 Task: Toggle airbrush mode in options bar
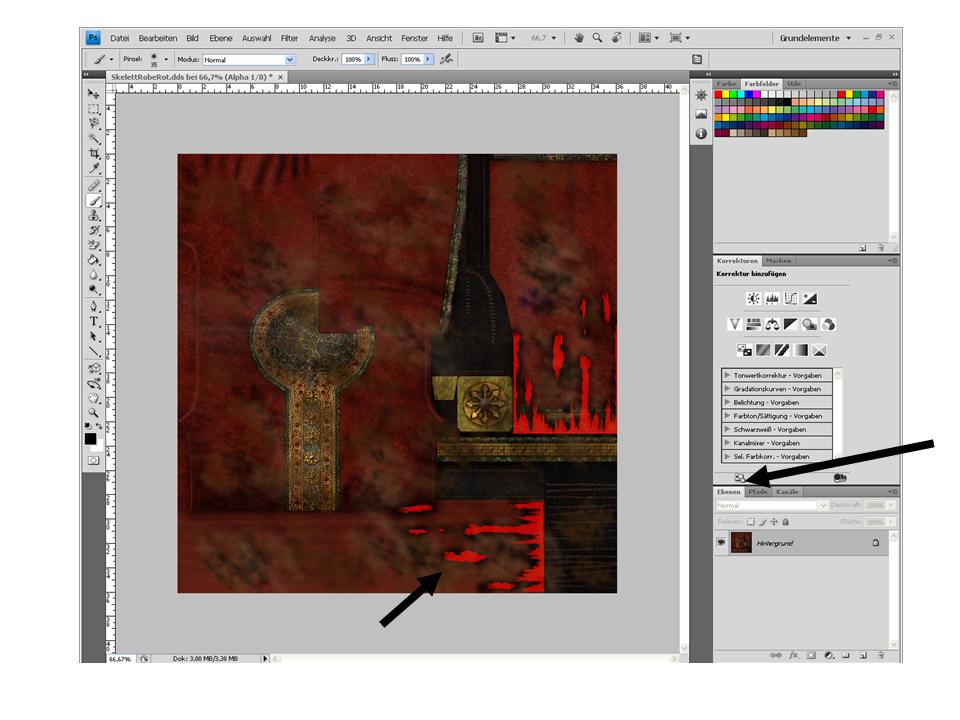[x=446, y=59]
